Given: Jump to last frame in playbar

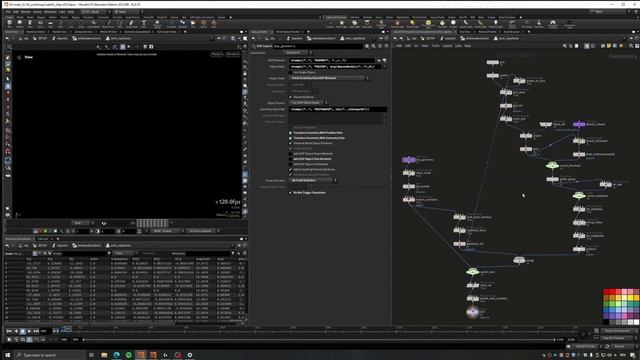Looking at the screenshot, I should [x=36, y=331].
